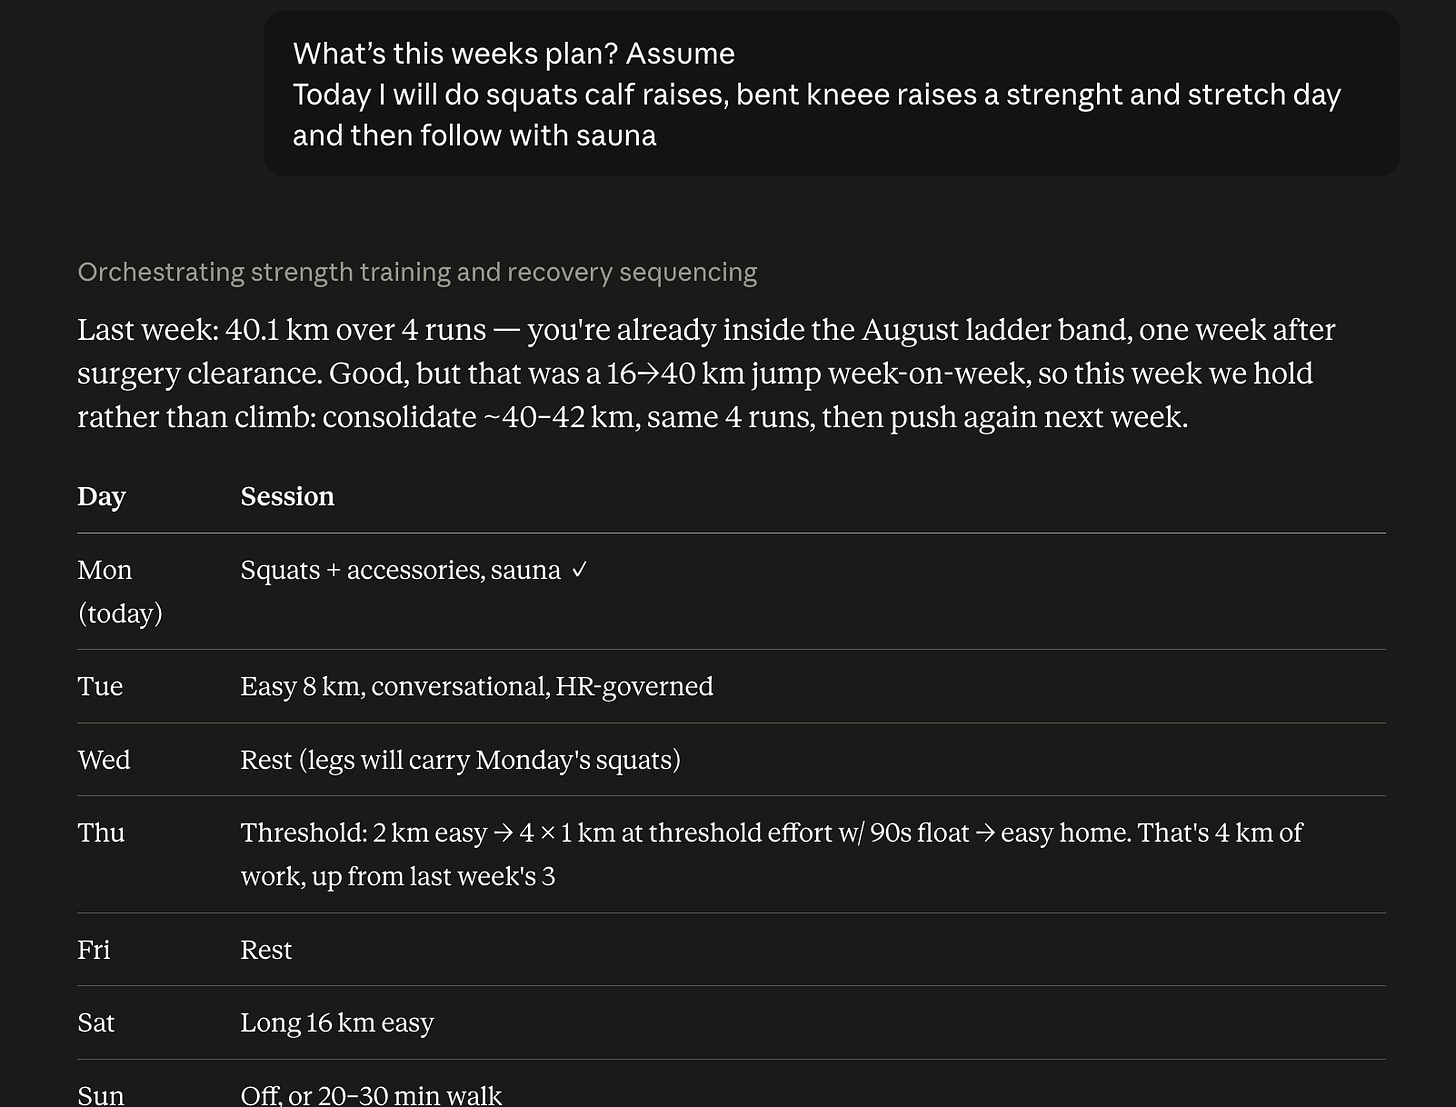Select the Sun day cell
The image size is (1456, 1107).
[x=101, y=1095]
